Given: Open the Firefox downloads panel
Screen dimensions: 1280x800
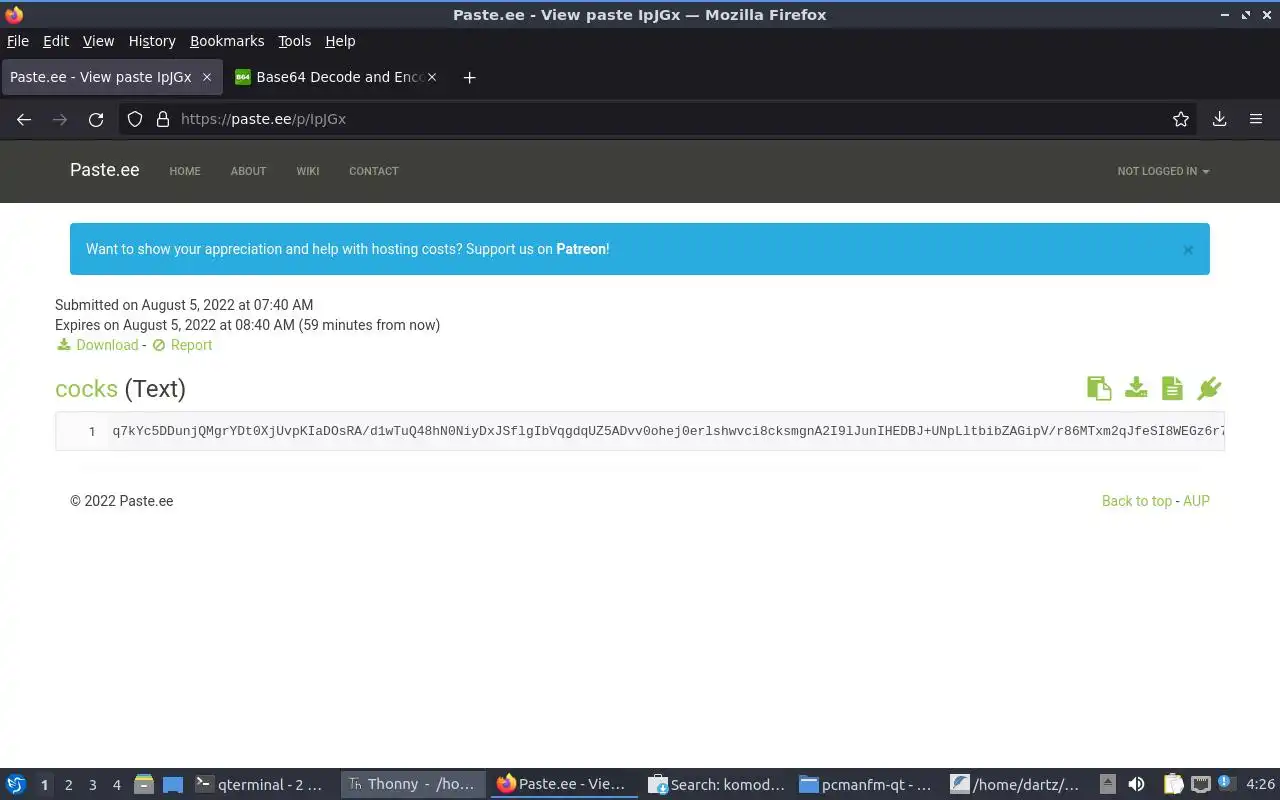Looking at the screenshot, I should pyautogui.click(x=1220, y=119).
